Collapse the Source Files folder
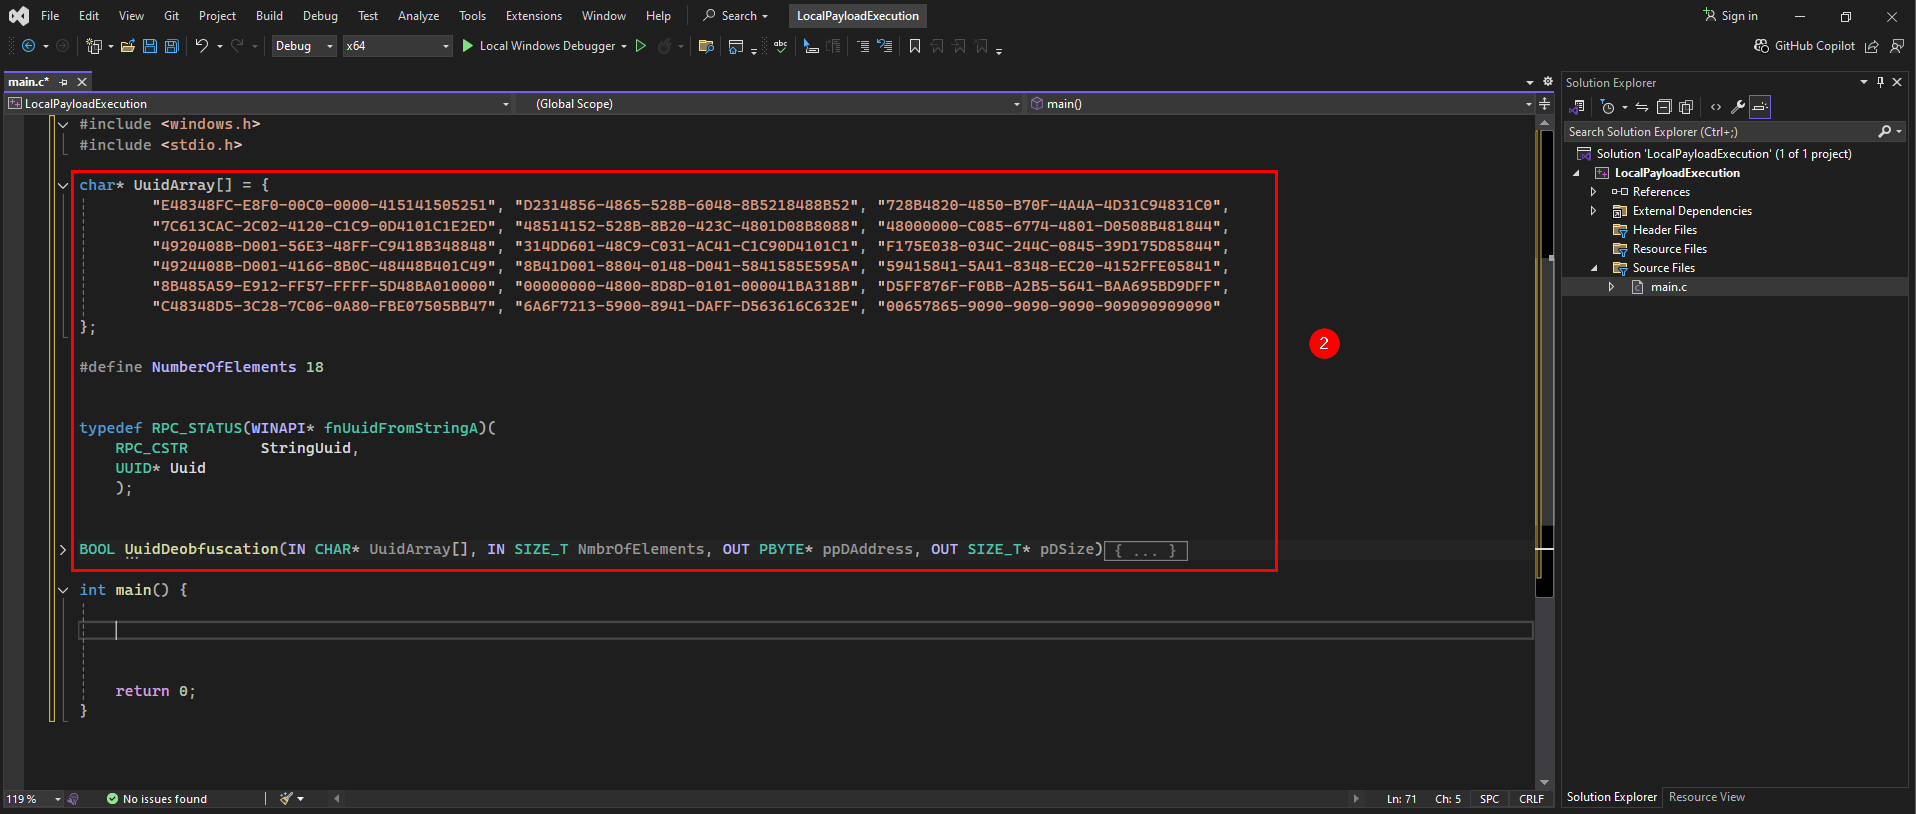Viewport: 1916px width, 814px height. [1593, 268]
